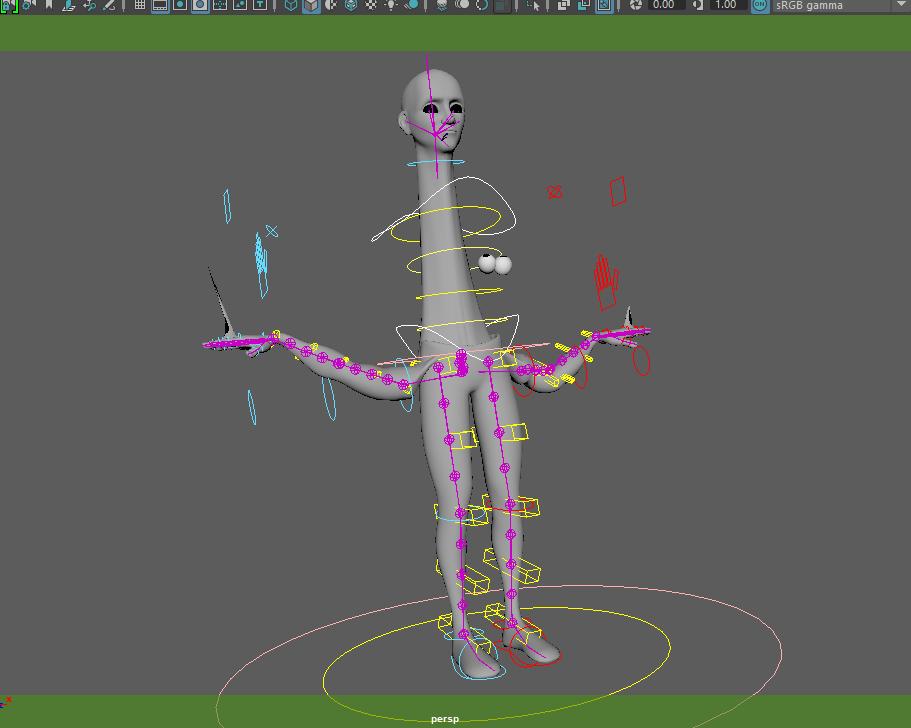Screen dimensions: 911x728
Task: Open the sRGB gamma view transform dropdown
Action: click(x=841, y=5)
